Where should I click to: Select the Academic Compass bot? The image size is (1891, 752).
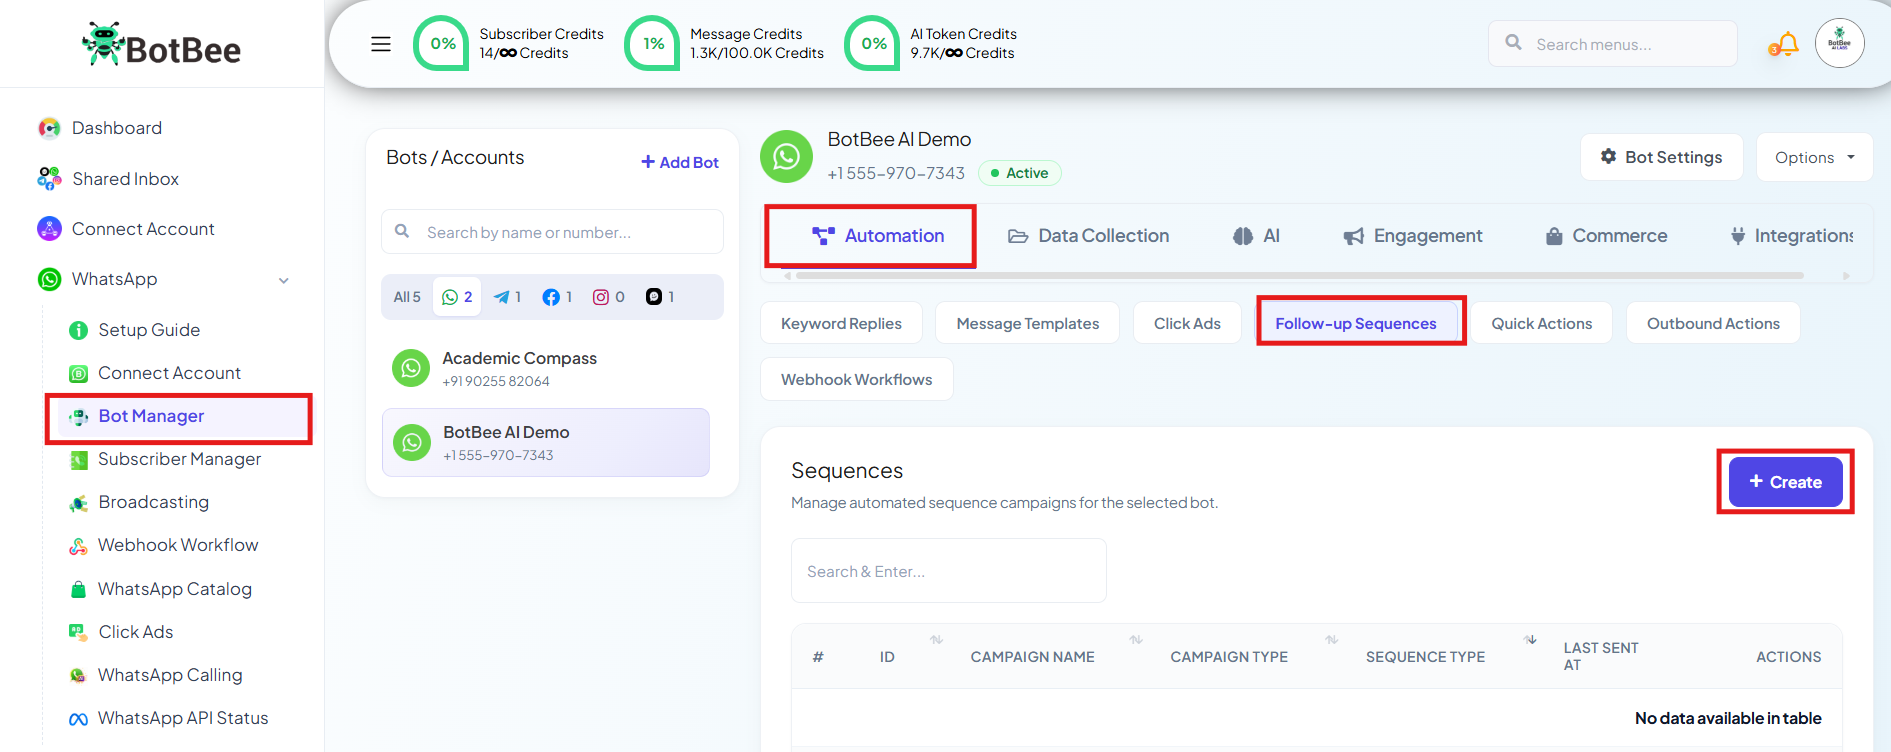point(546,368)
